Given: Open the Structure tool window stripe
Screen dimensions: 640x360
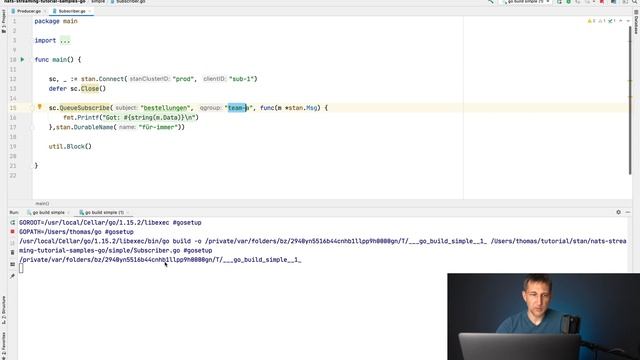Looking at the screenshot, I should click(x=4, y=310).
